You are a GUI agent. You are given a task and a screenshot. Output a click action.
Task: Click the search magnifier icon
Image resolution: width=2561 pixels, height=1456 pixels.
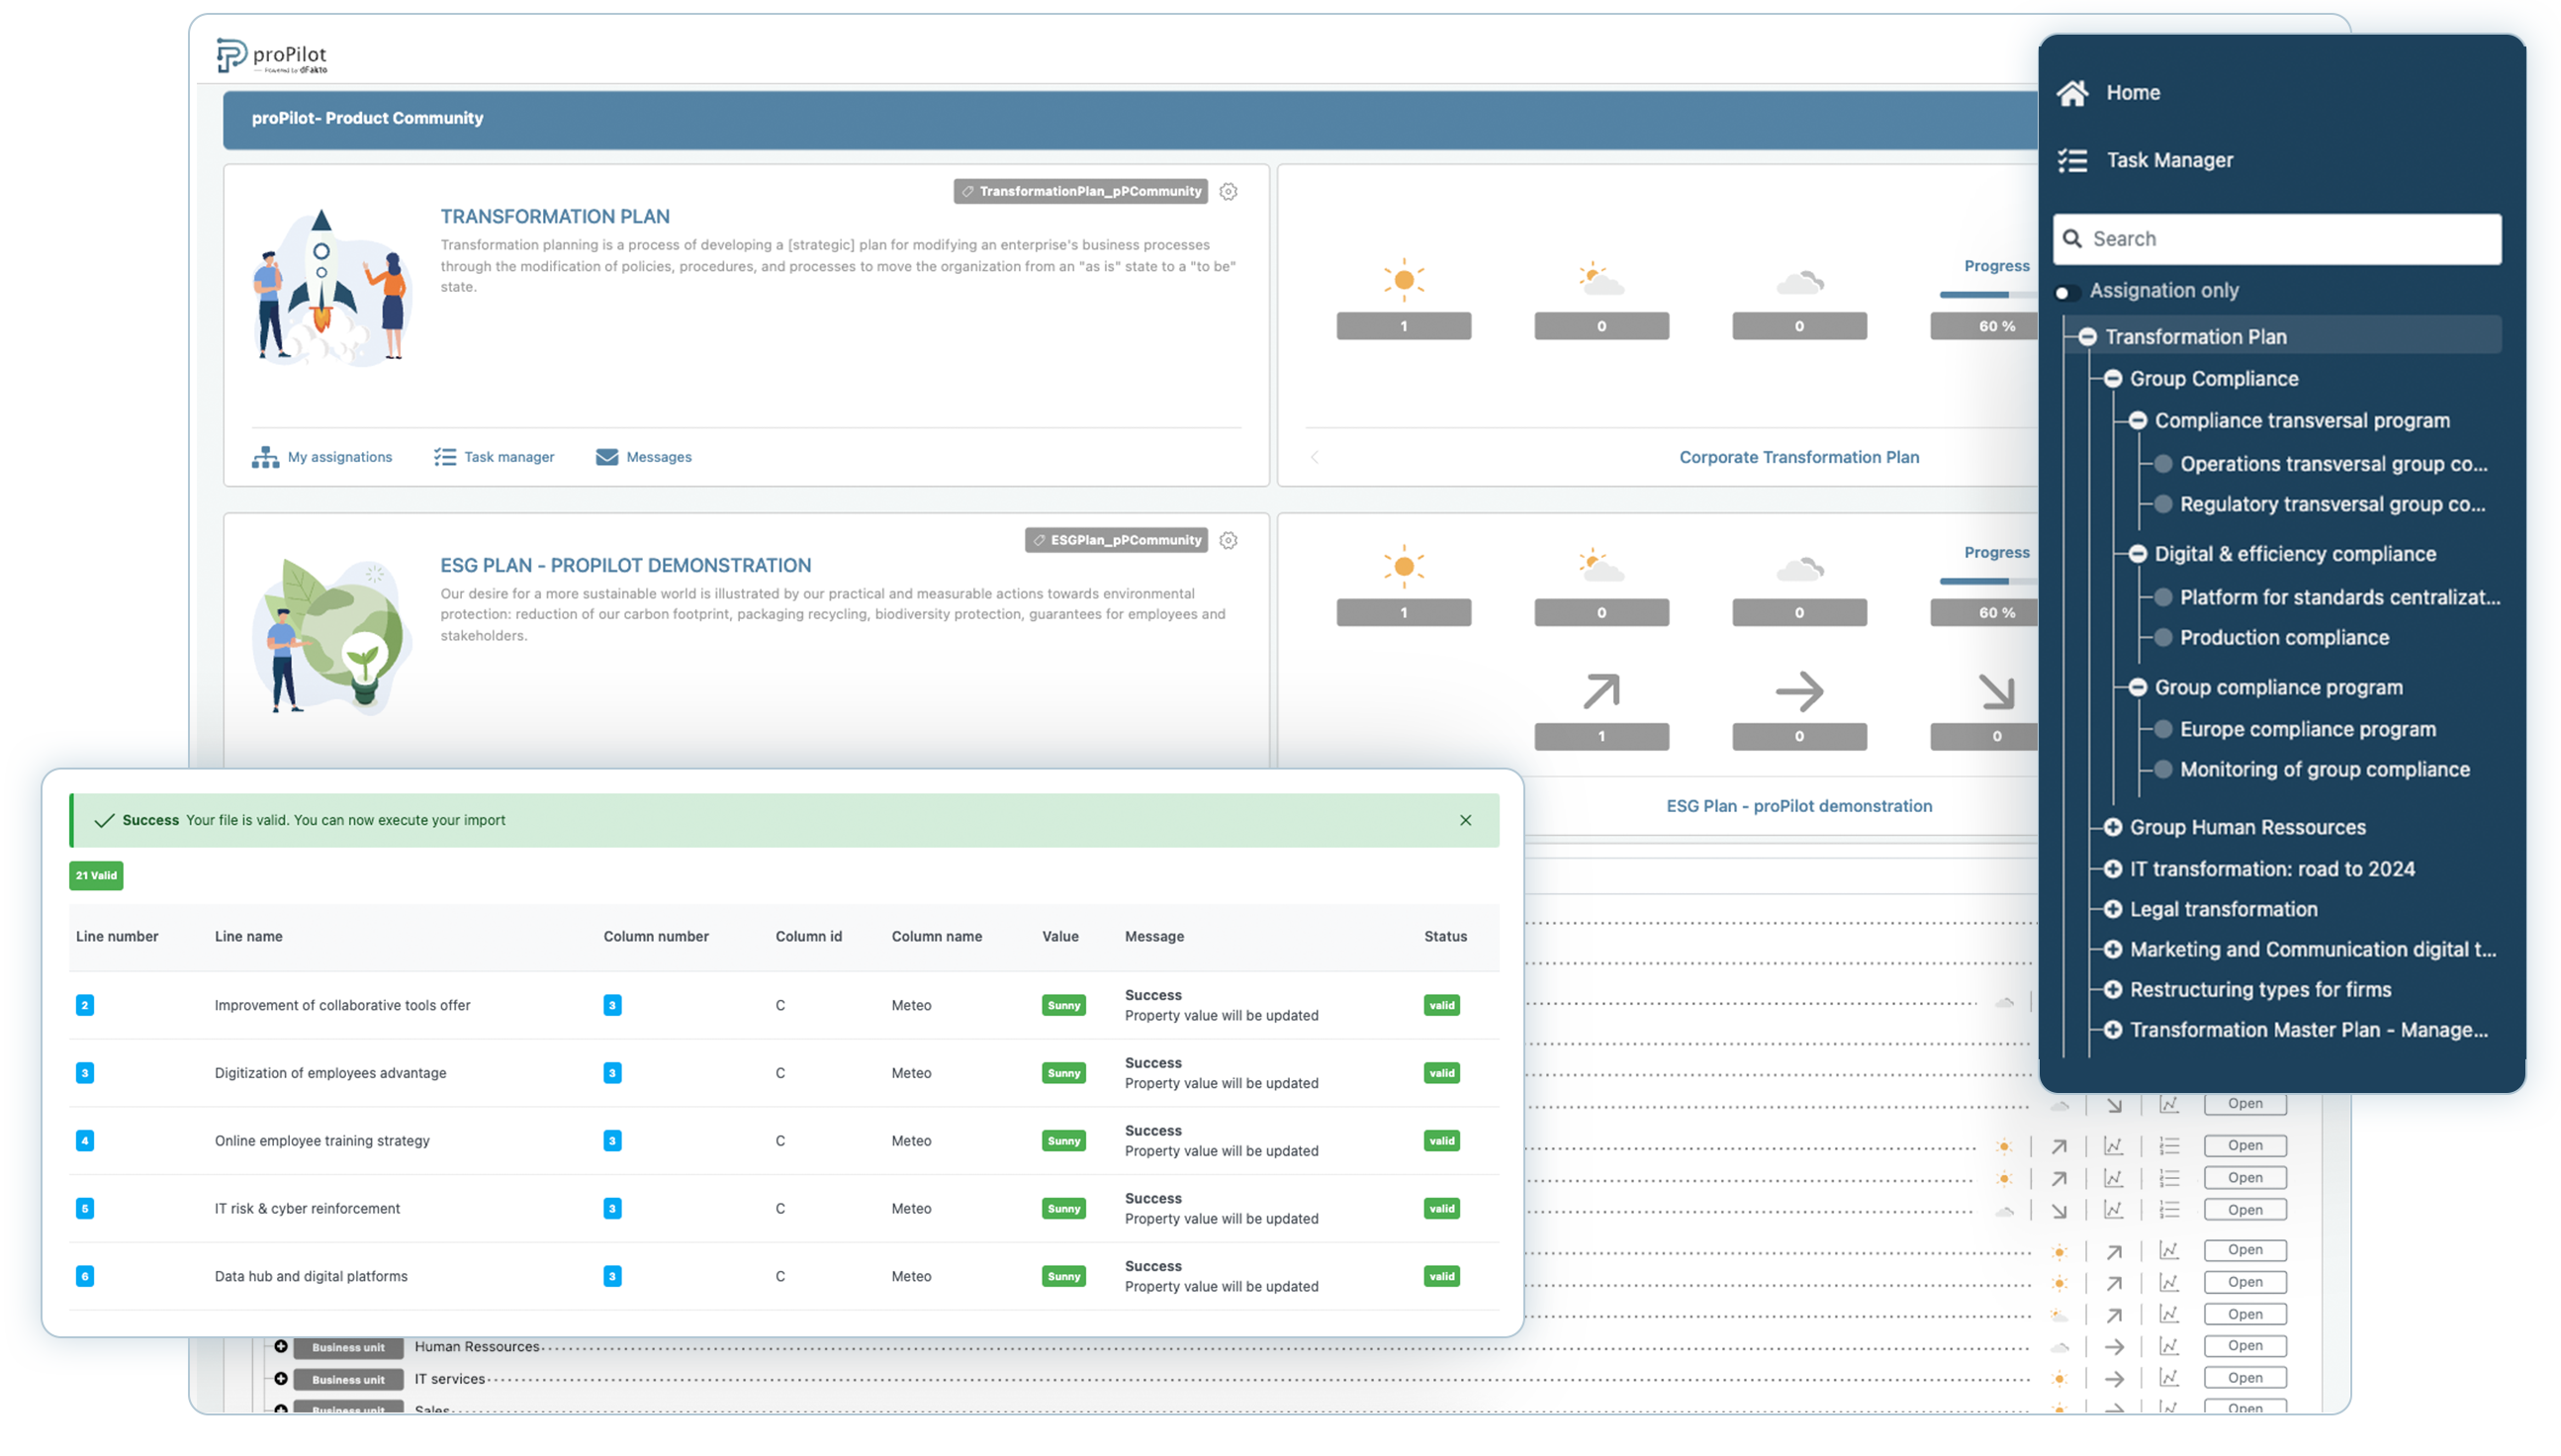pos(2072,239)
